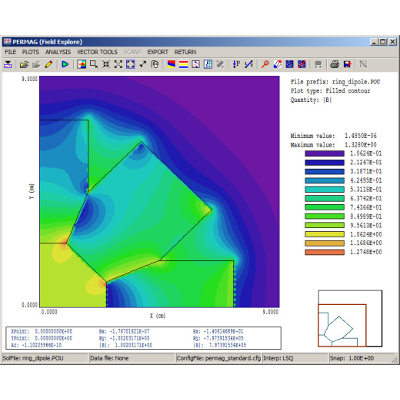This screenshot has width=400, height=400.
Task: Click the geometry overview thumbnail
Action: (x=350, y=318)
